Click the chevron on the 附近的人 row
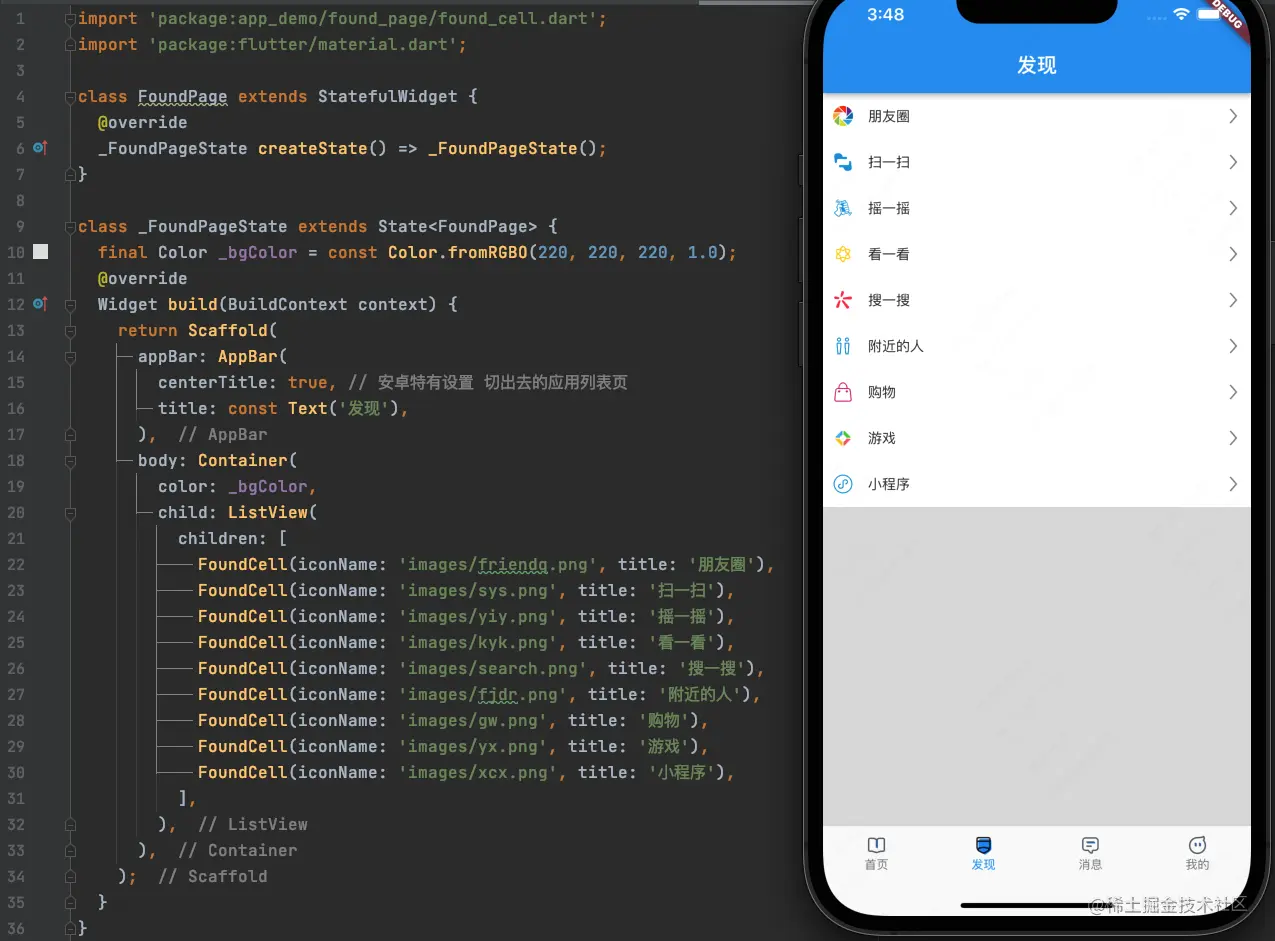1275x941 pixels. (x=1233, y=346)
